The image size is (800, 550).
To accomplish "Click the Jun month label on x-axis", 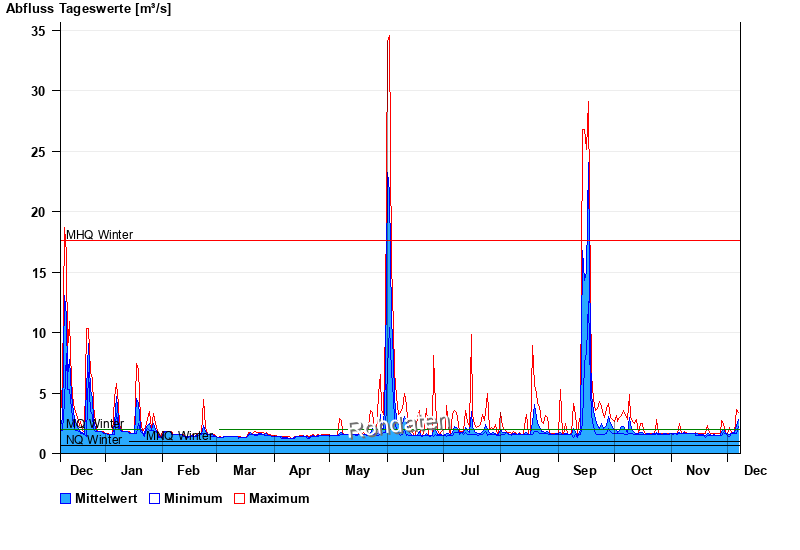I will [412, 471].
